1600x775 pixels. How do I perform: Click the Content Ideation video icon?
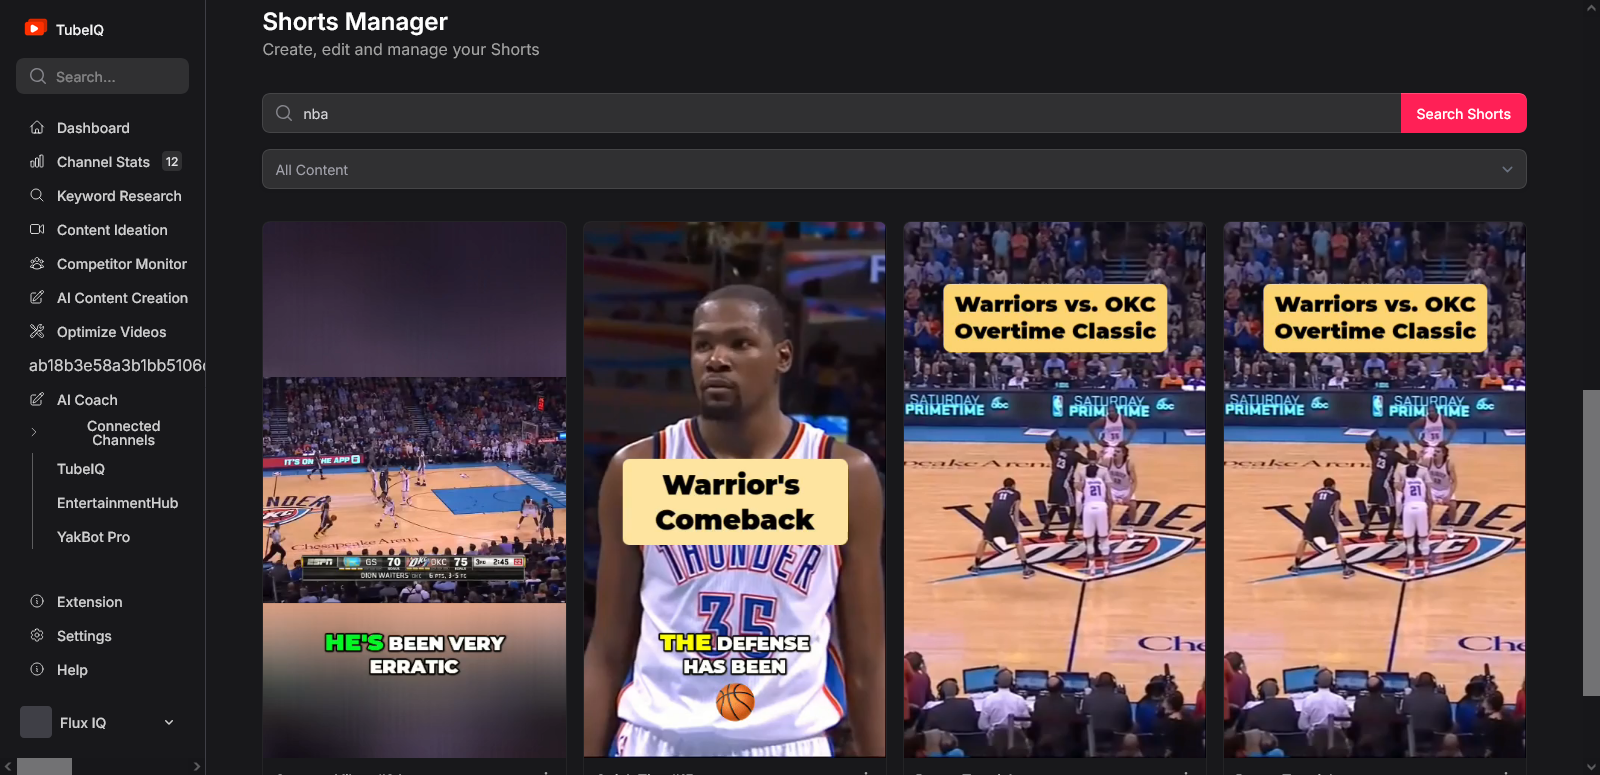[x=37, y=230]
